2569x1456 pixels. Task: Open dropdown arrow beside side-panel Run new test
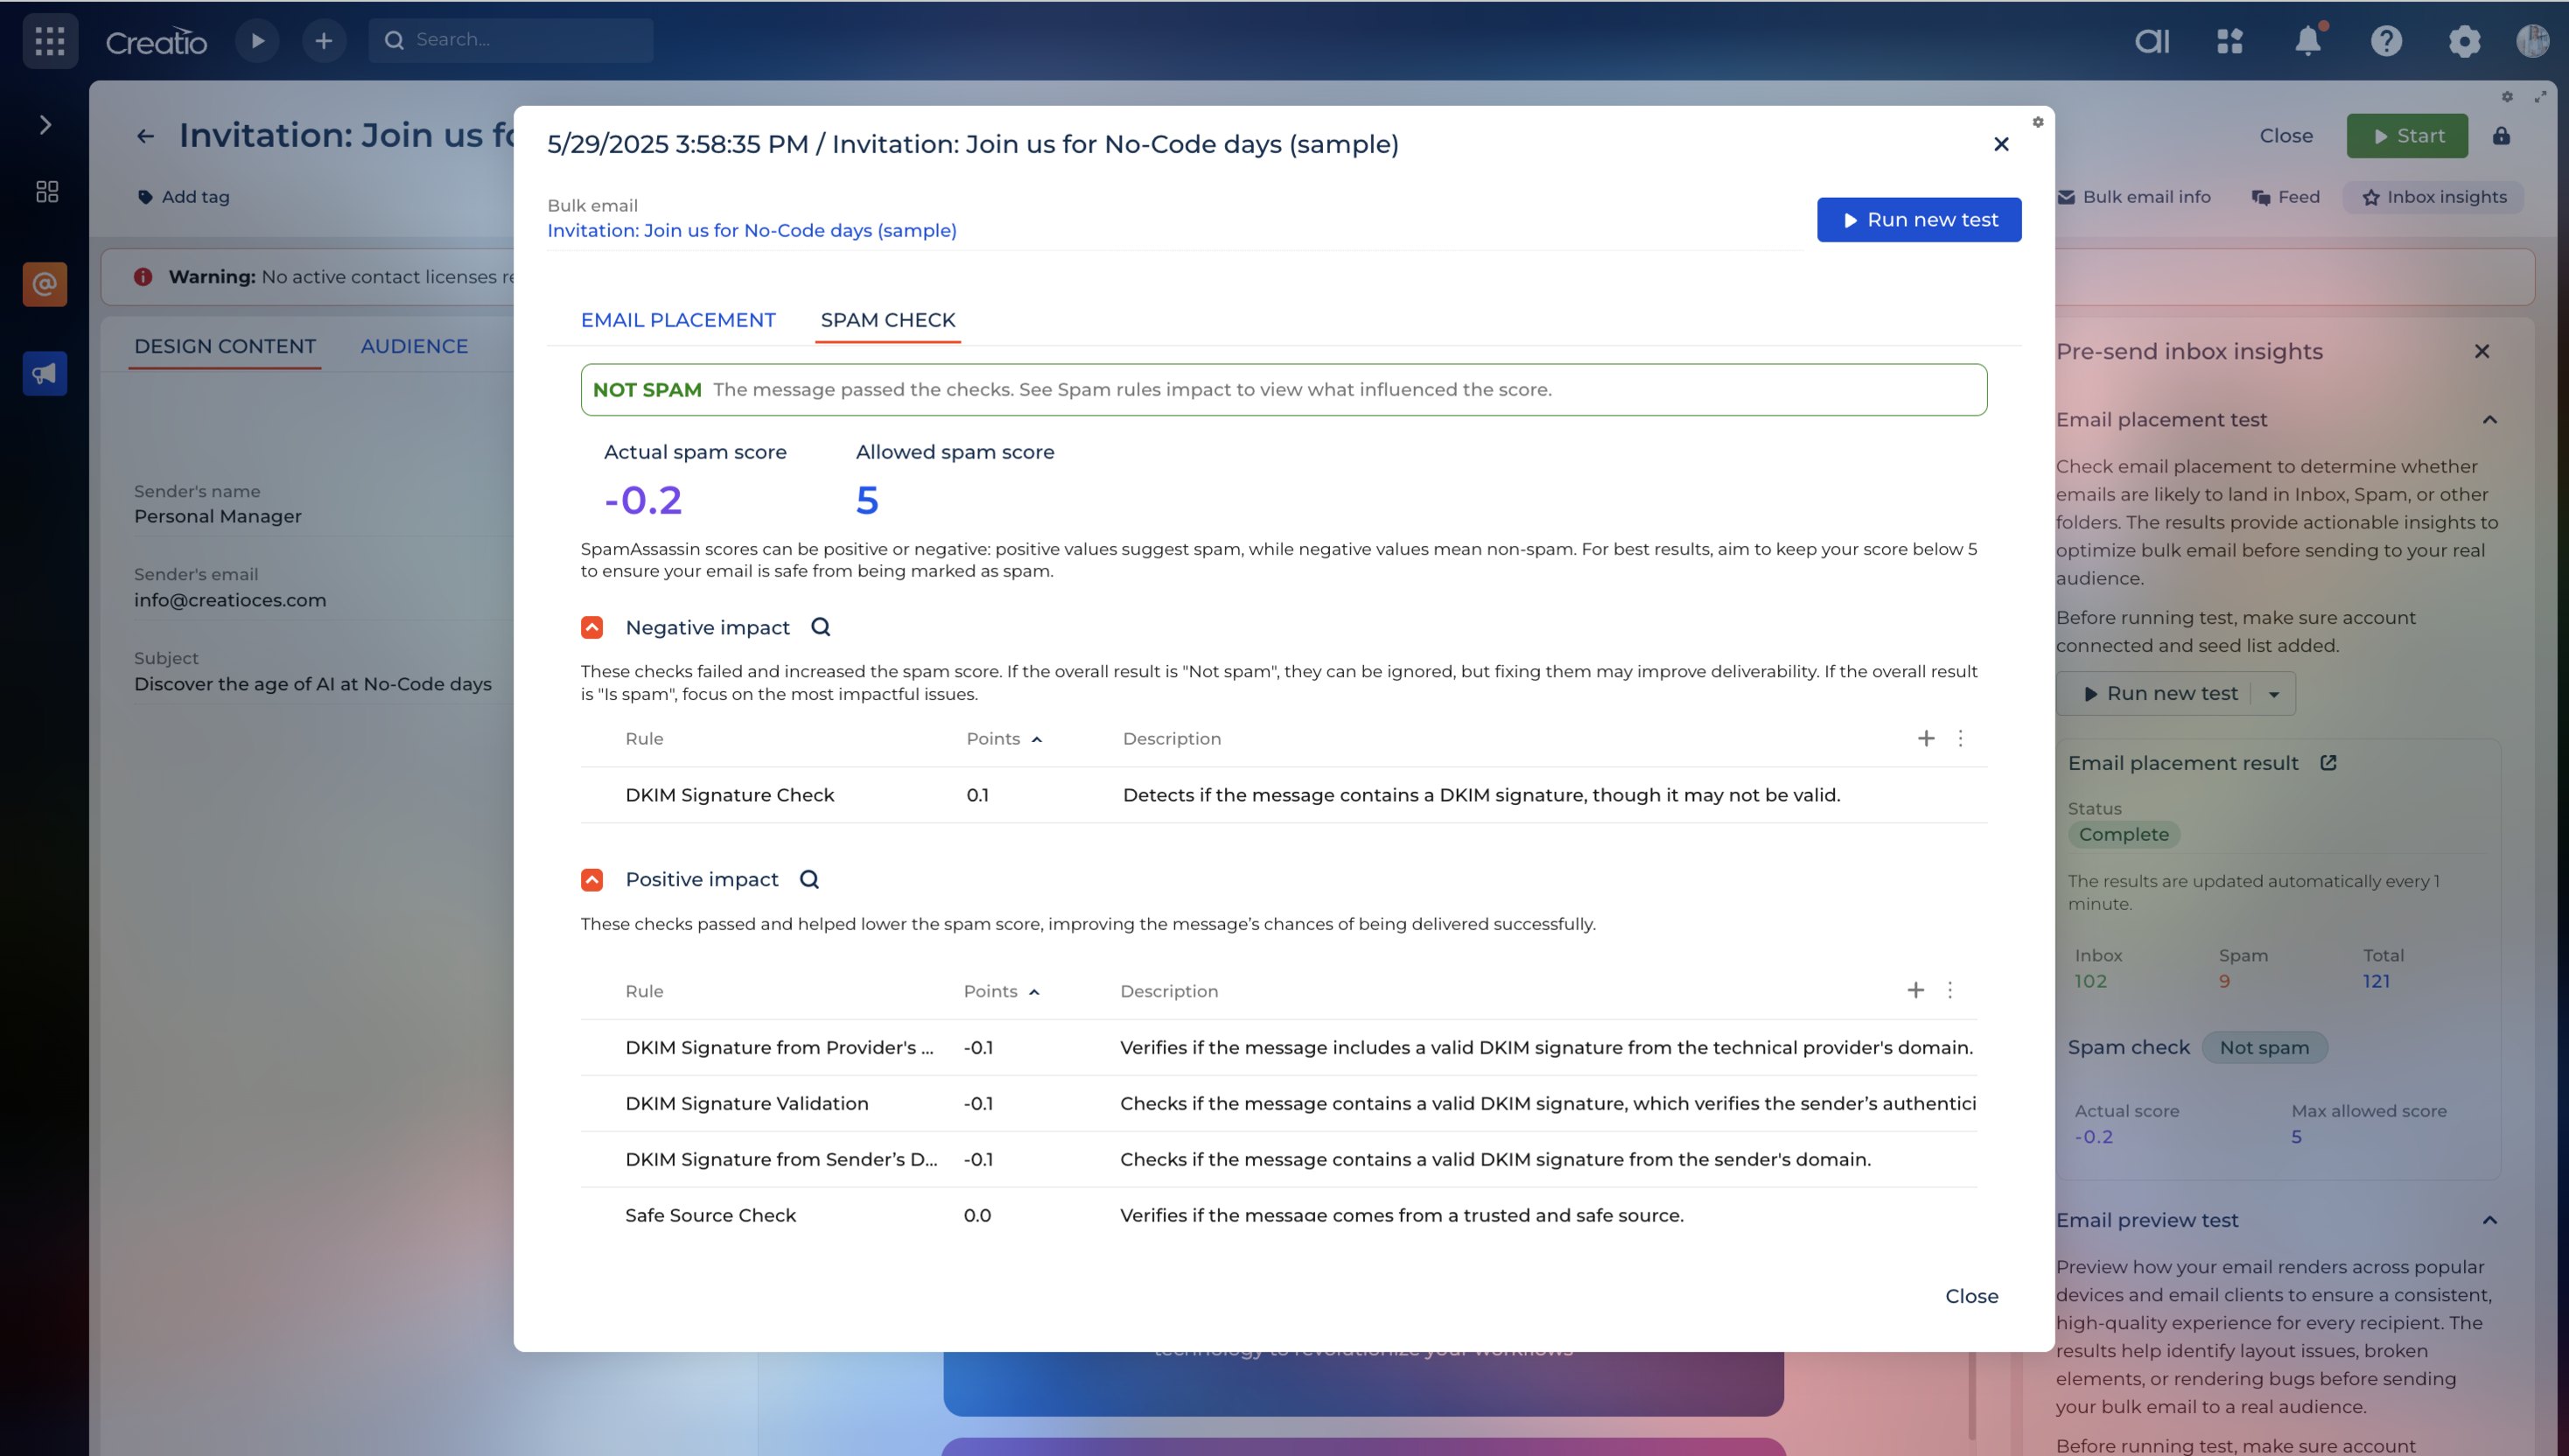(2273, 694)
